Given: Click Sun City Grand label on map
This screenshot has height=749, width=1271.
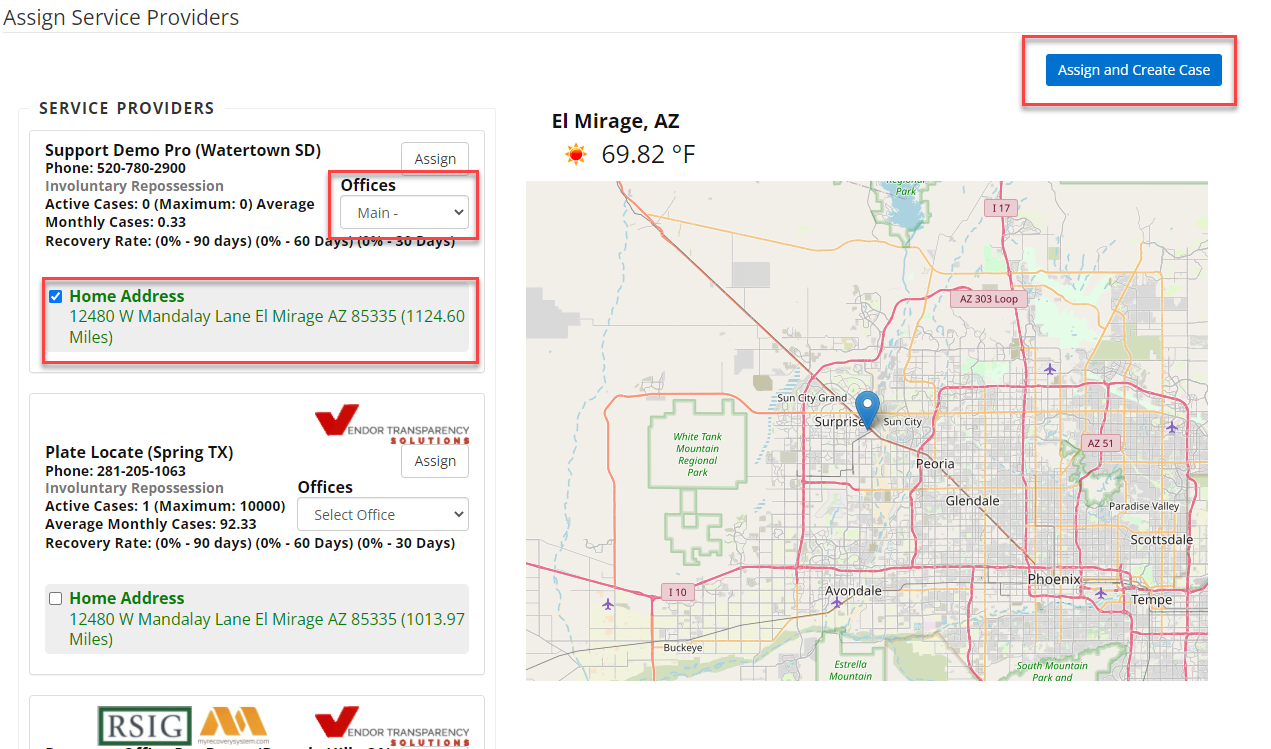Looking at the screenshot, I should click(x=812, y=398).
